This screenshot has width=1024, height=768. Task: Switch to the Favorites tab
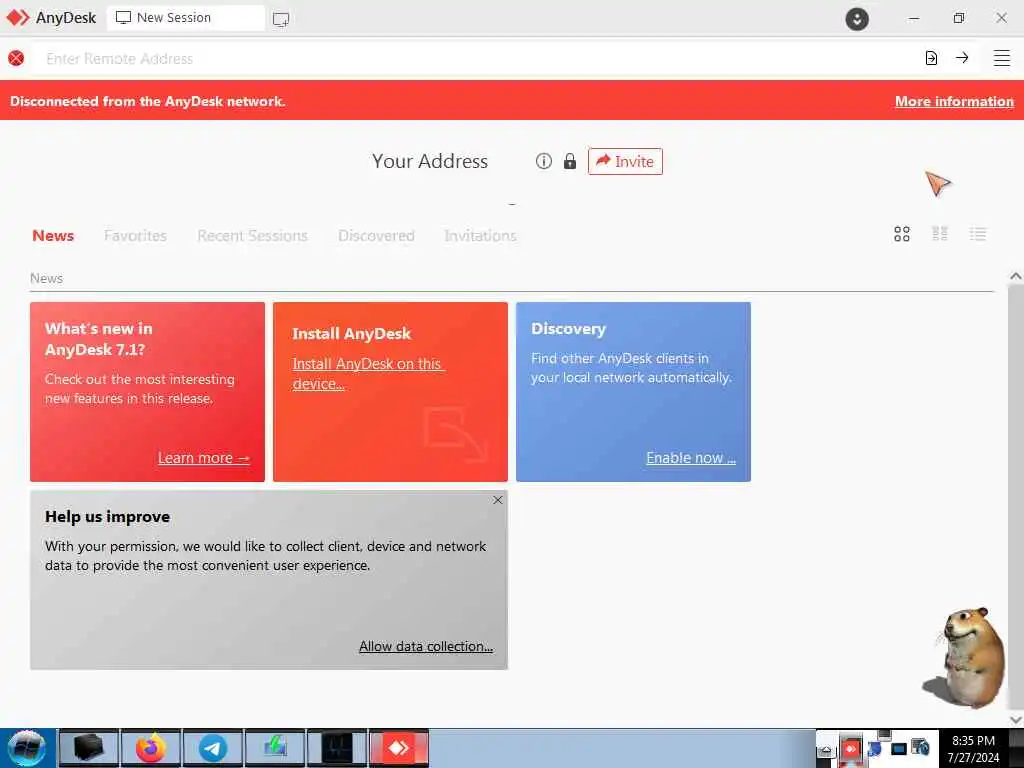[x=135, y=235]
